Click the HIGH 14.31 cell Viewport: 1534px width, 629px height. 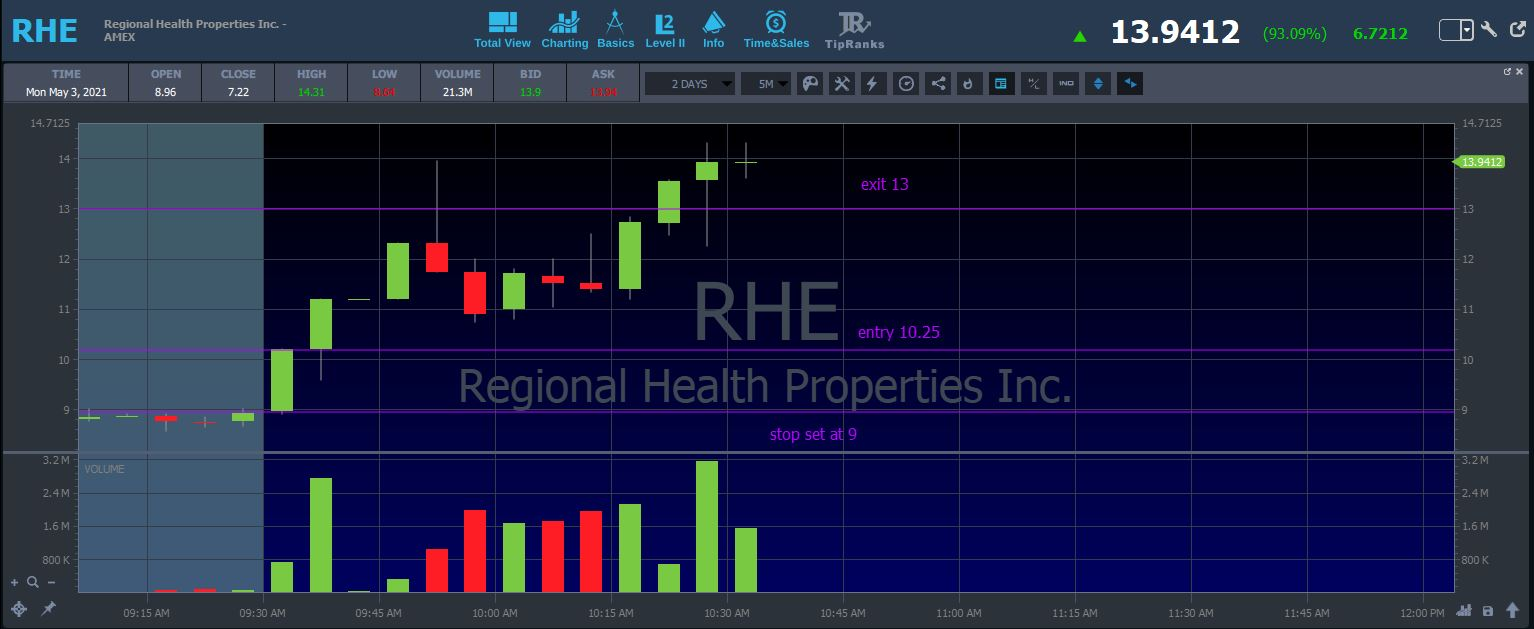pos(311,83)
